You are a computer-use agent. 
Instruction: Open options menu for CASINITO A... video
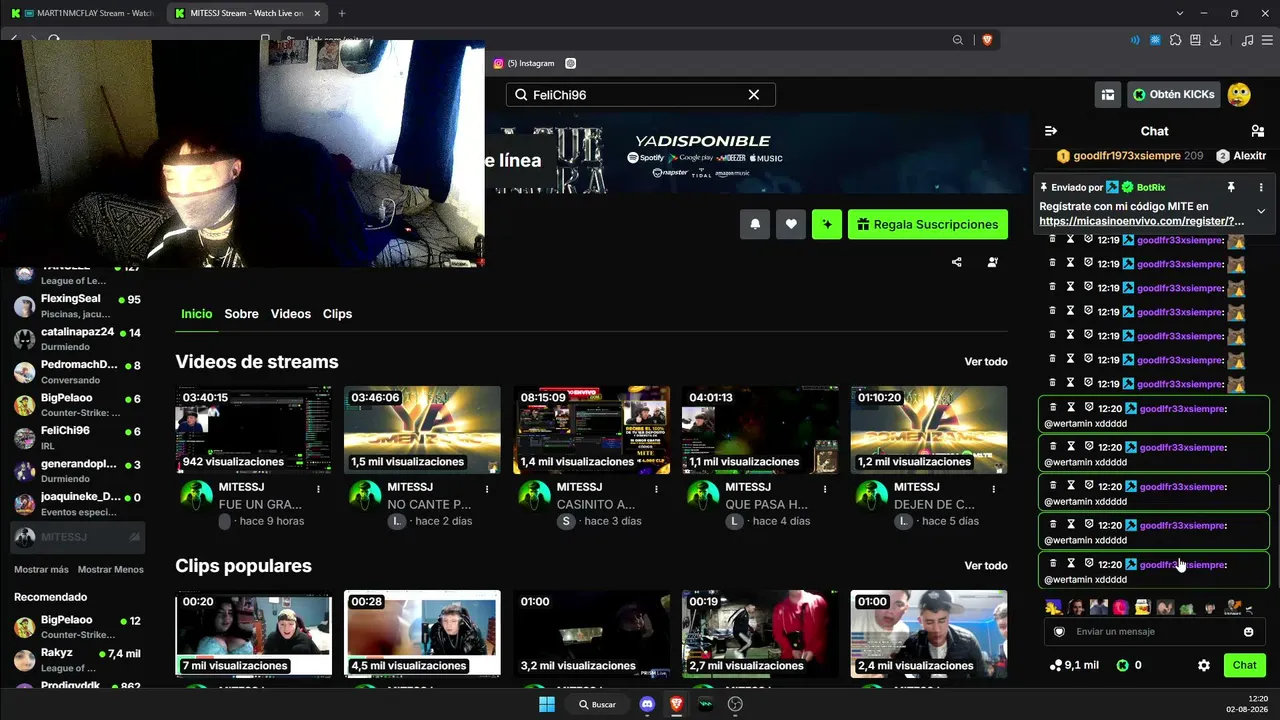(657, 489)
